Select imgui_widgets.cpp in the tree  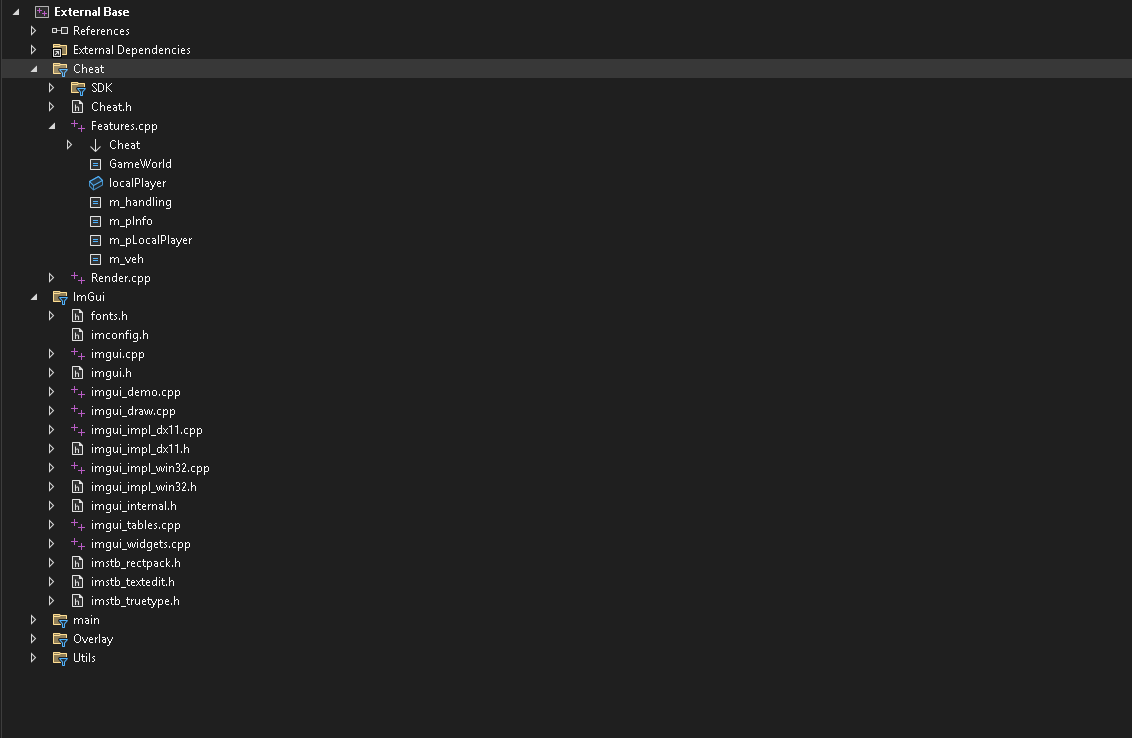[140, 544]
